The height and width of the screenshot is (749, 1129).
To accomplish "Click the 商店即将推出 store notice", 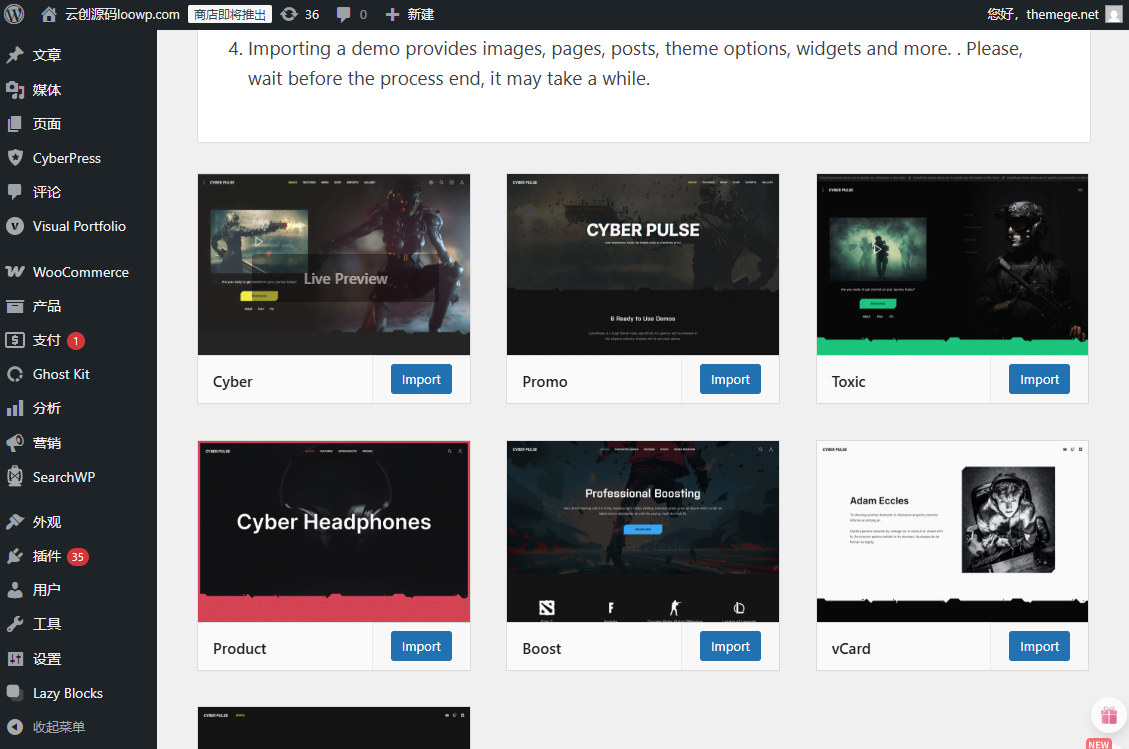I will coord(230,14).
